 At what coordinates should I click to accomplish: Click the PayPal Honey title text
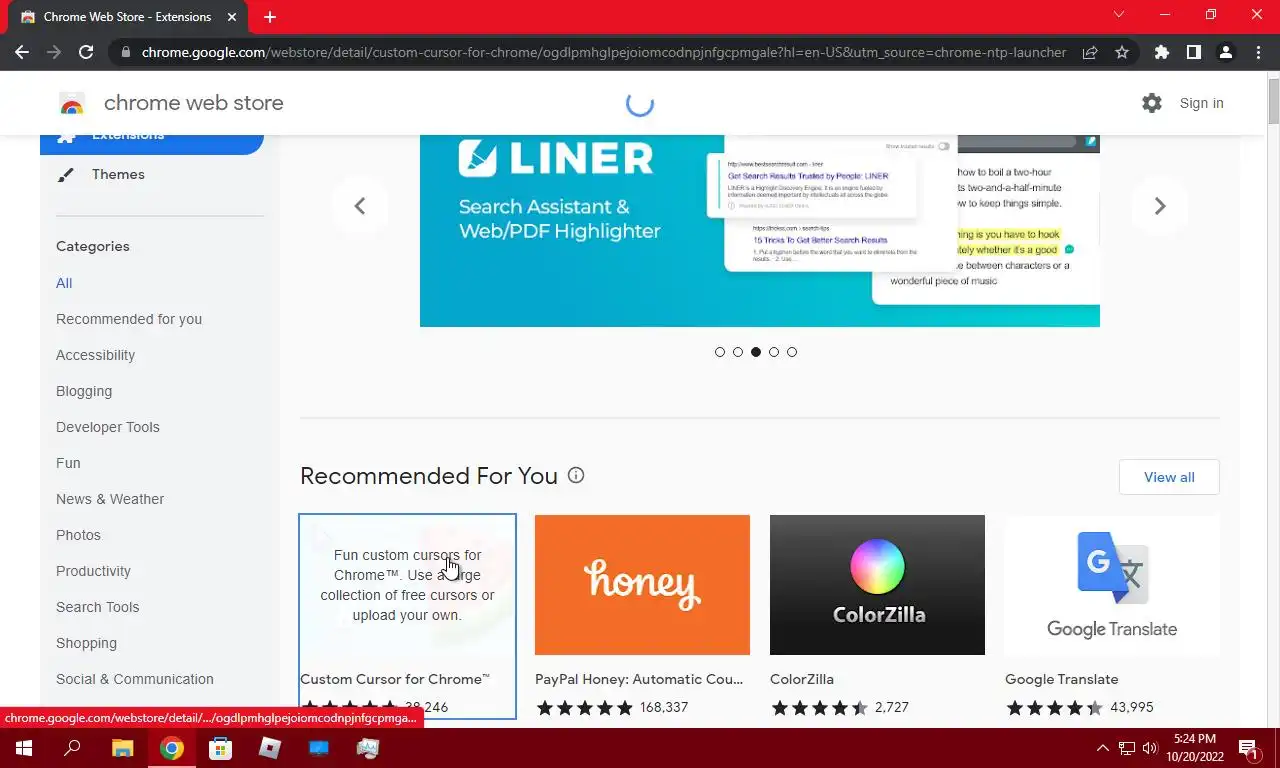pyautogui.click(x=639, y=679)
